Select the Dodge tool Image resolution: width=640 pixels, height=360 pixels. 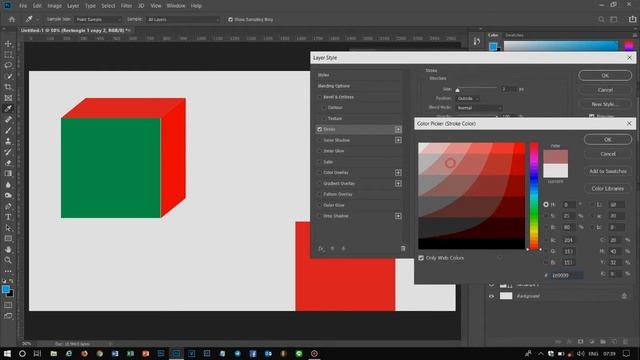point(8,195)
